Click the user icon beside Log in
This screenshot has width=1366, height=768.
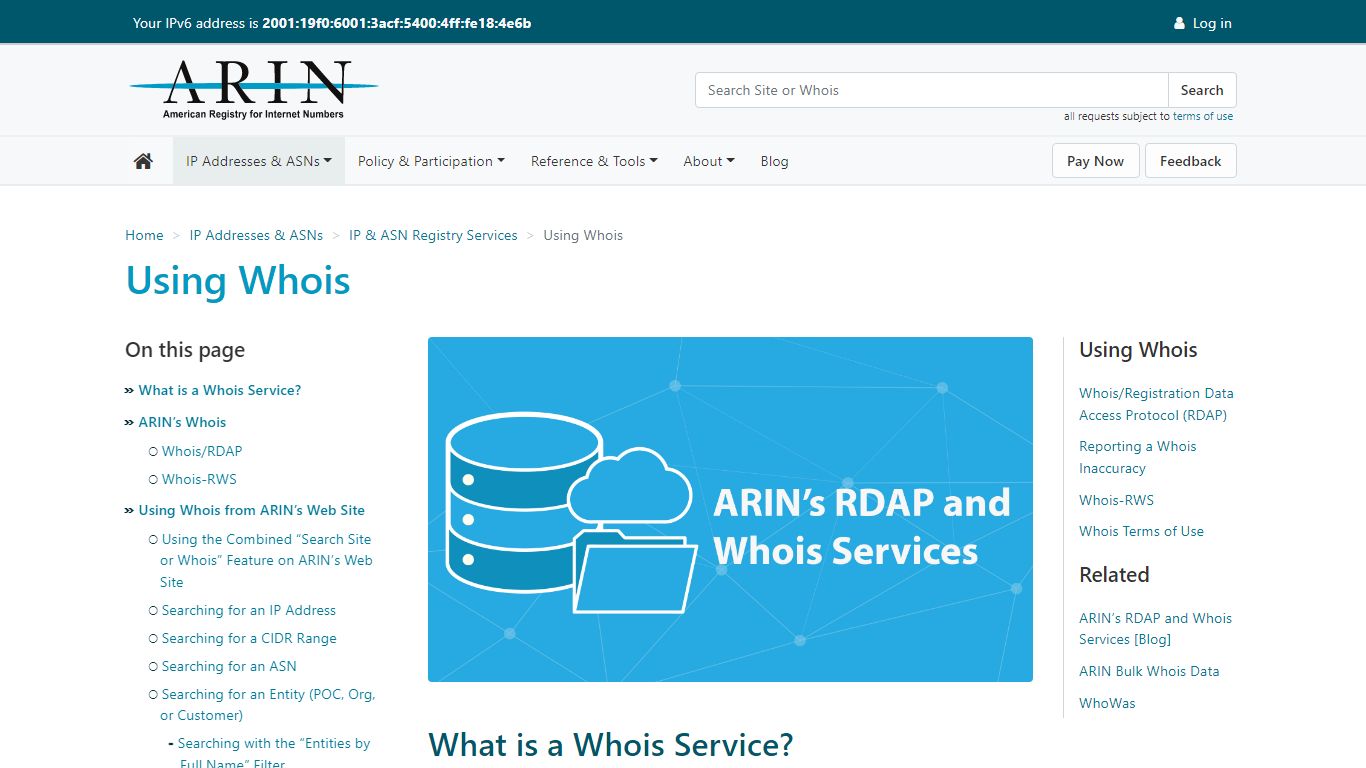(x=1179, y=23)
